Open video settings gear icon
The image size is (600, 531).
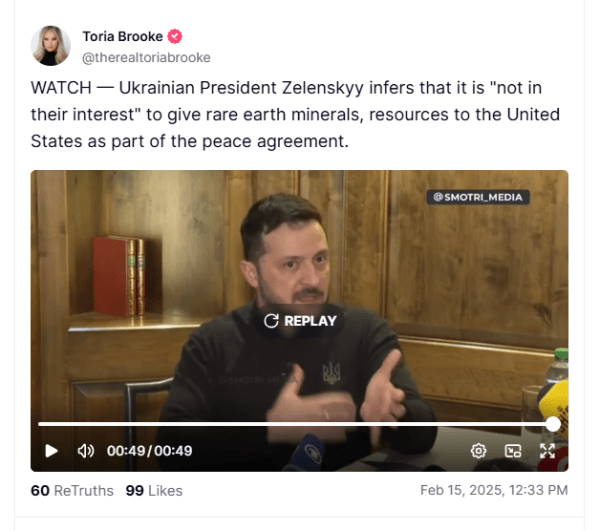click(478, 451)
